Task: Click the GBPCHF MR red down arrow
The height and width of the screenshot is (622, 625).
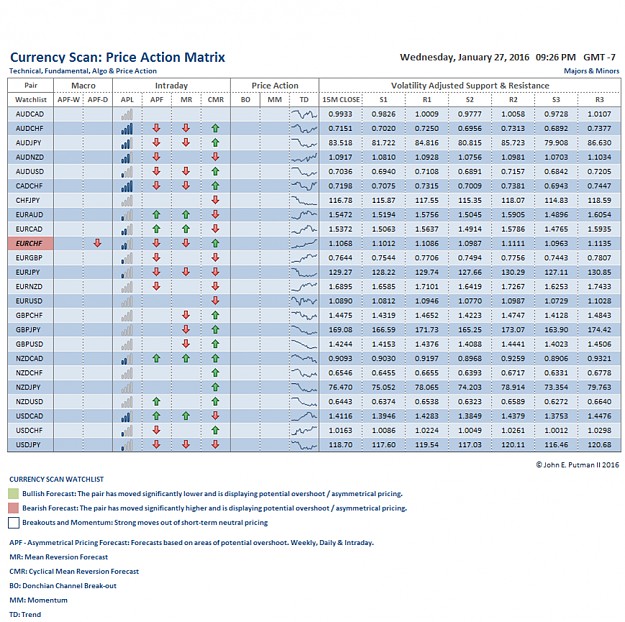Action: pos(186,315)
